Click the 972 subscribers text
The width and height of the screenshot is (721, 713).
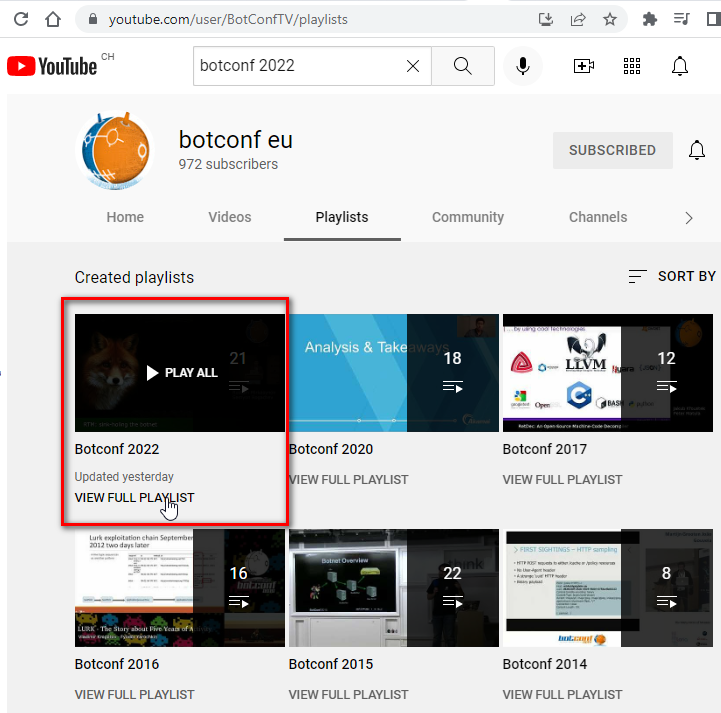pyautogui.click(x=228, y=164)
